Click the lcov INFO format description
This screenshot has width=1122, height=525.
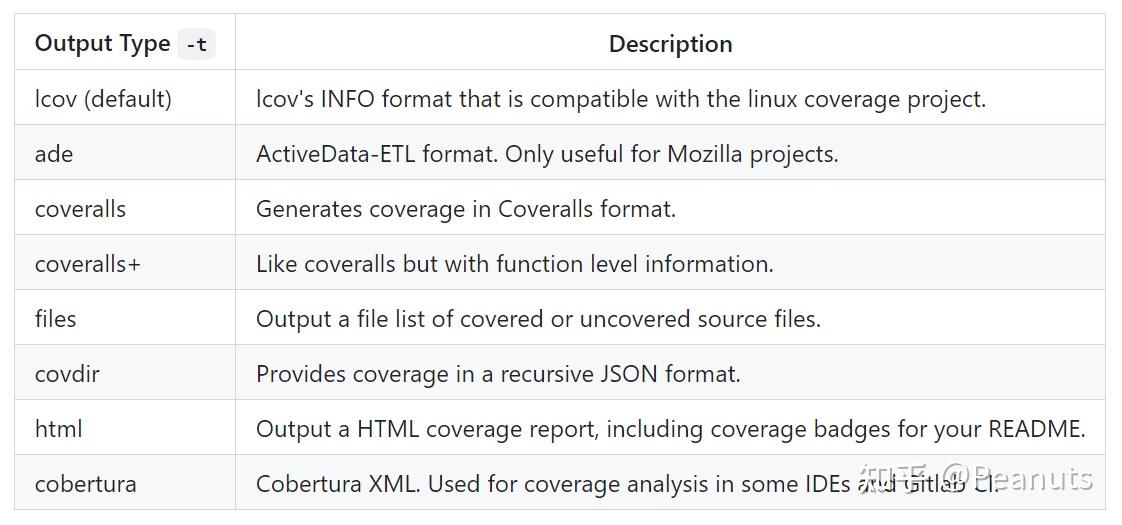click(x=620, y=99)
